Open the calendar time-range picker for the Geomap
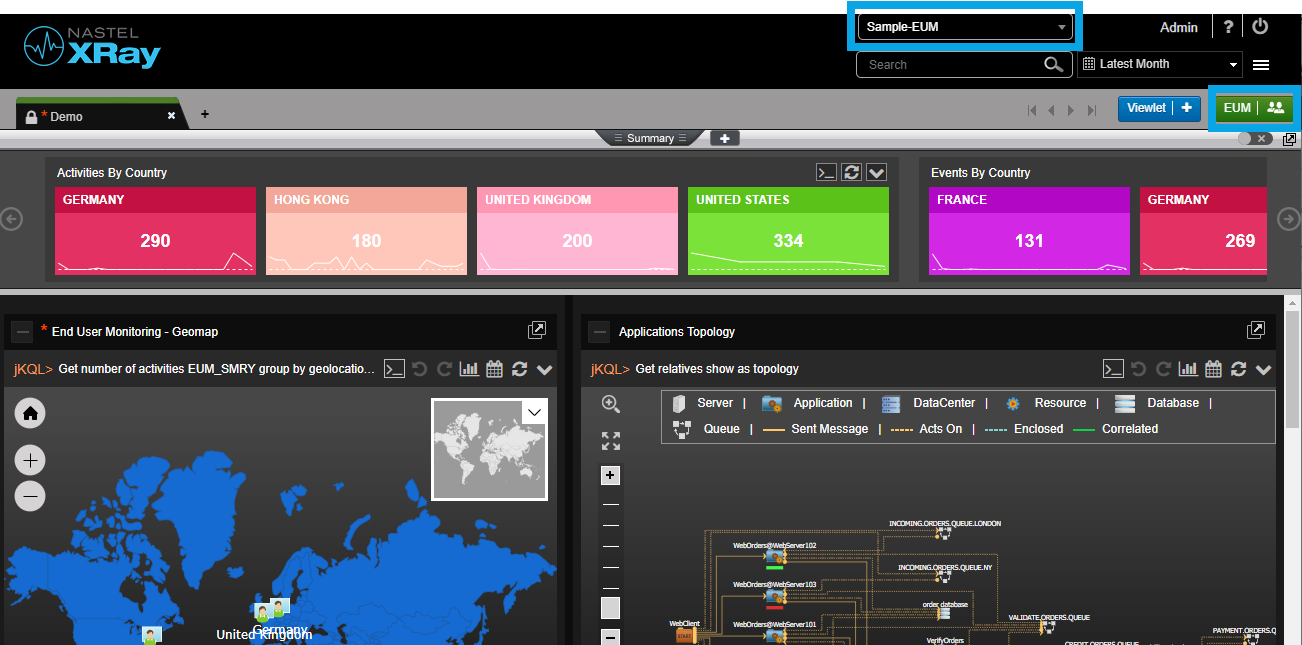The width and height of the screenshot is (1302, 645). point(494,368)
